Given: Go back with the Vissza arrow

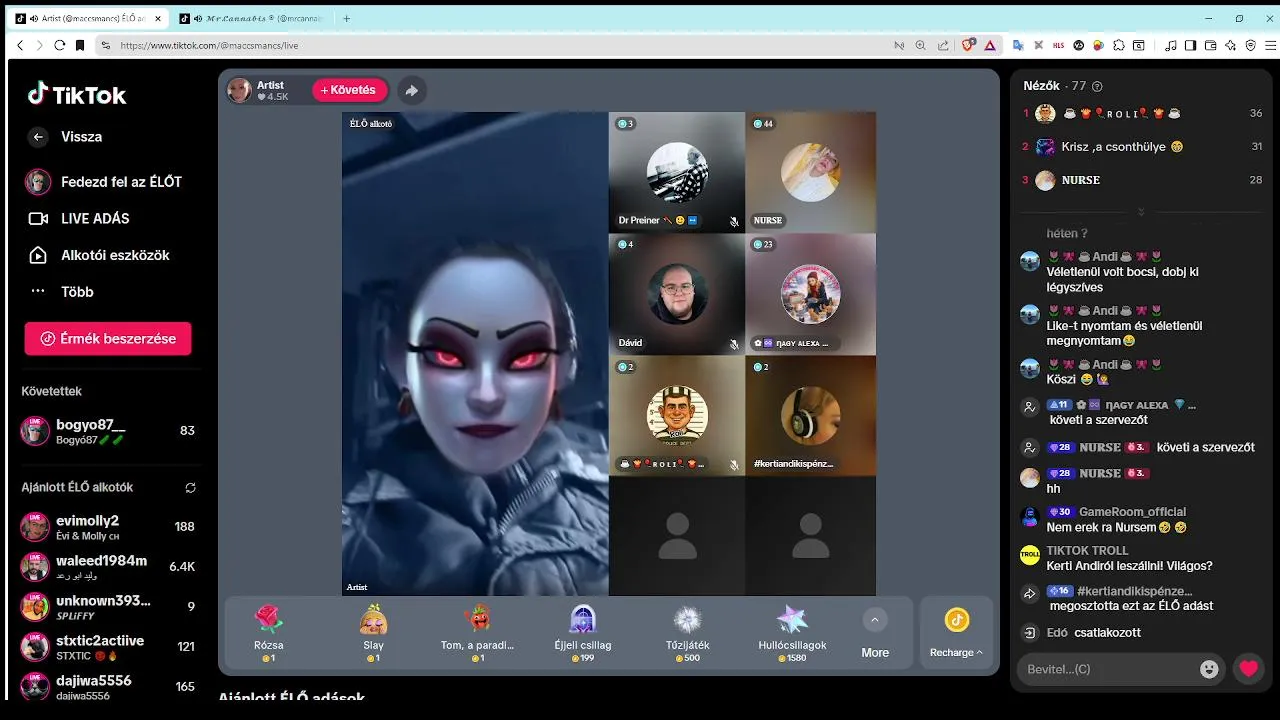Looking at the screenshot, I should tap(38, 137).
